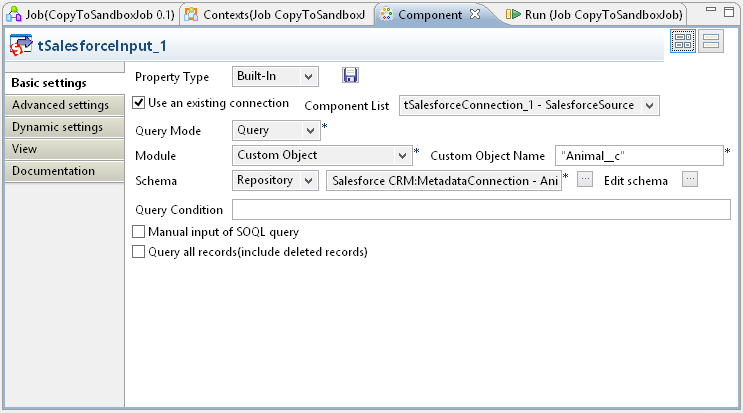Click the schema browse ellipsis button

585,179
